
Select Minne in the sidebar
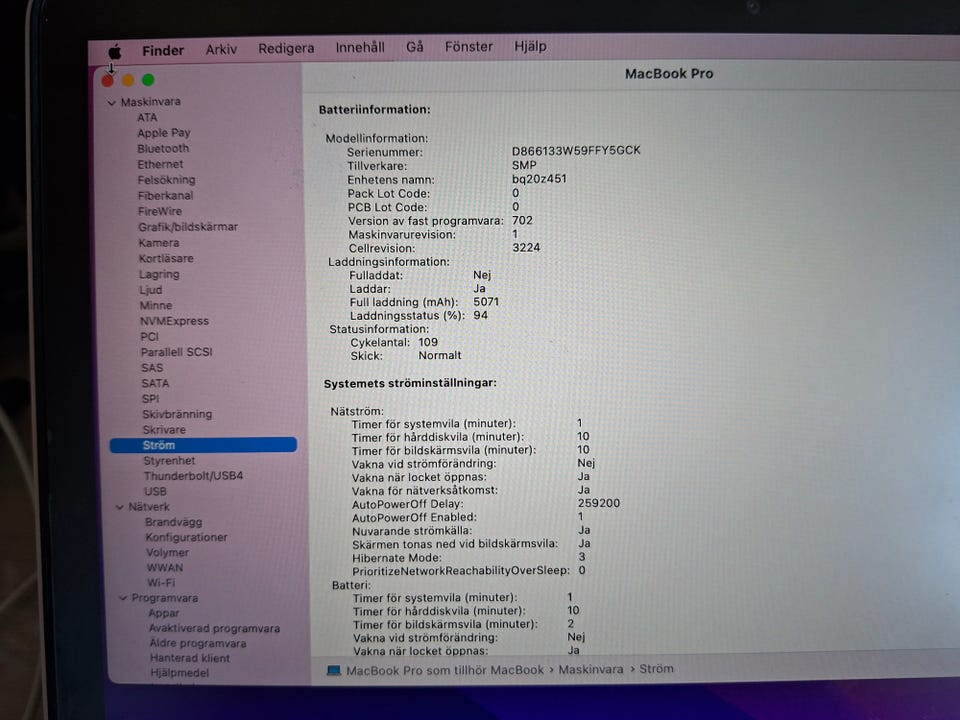click(x=156, y=306)
